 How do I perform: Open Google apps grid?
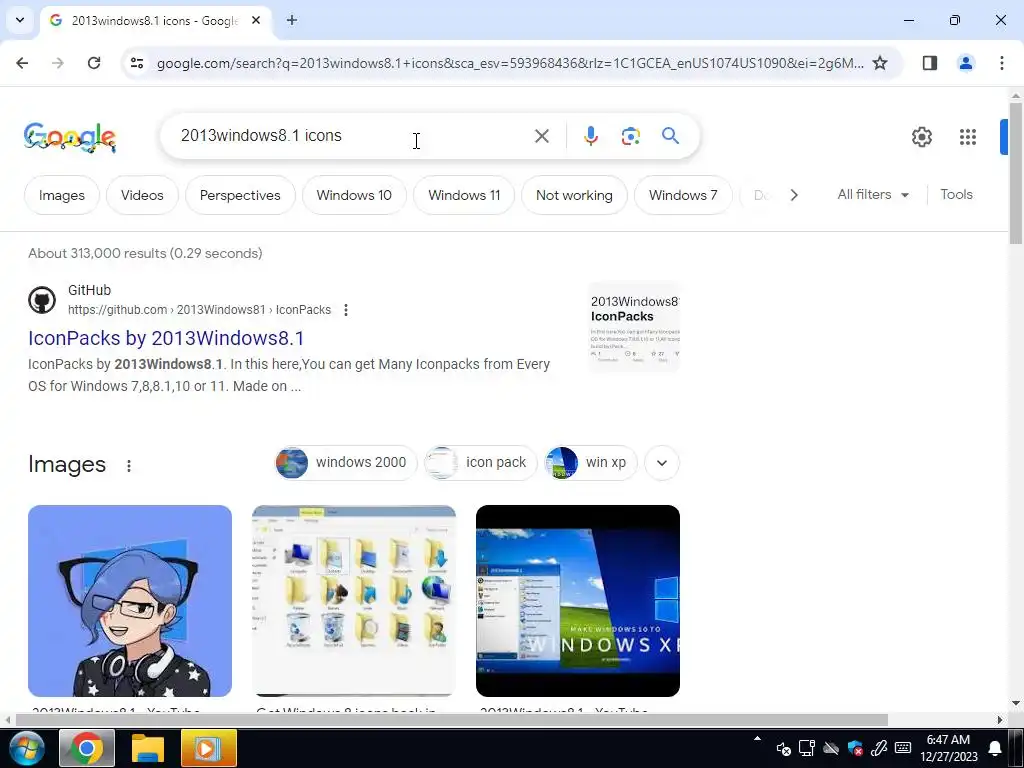(967, 136)
